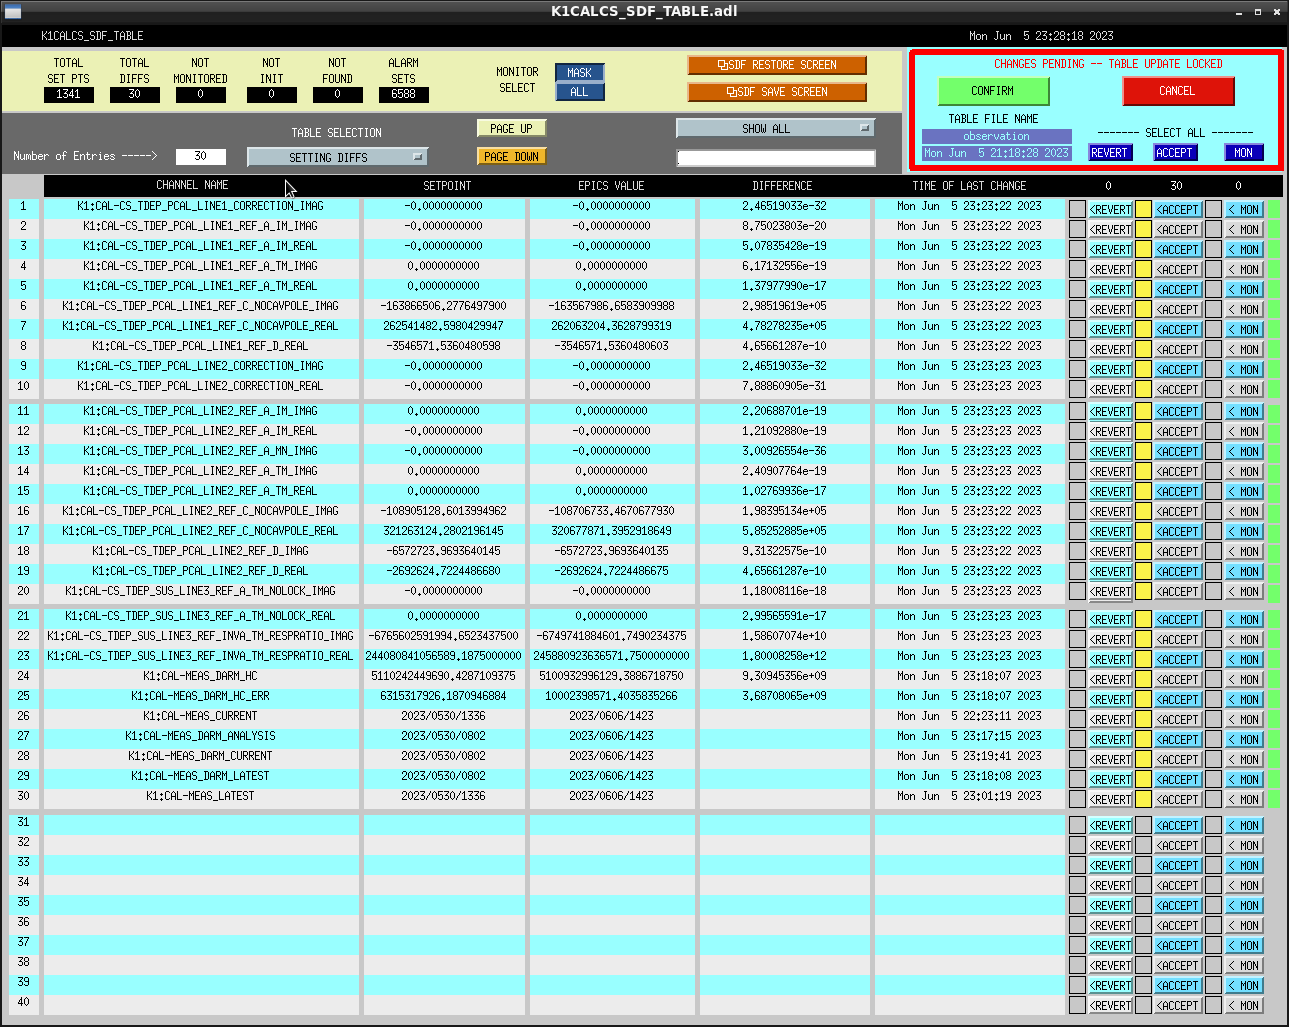Click ACCEPT for row 22 INVA_TM_RESPRATIO_IMAG
The width and height of the screenshot is (1289, 1027).
[1178, 640]
